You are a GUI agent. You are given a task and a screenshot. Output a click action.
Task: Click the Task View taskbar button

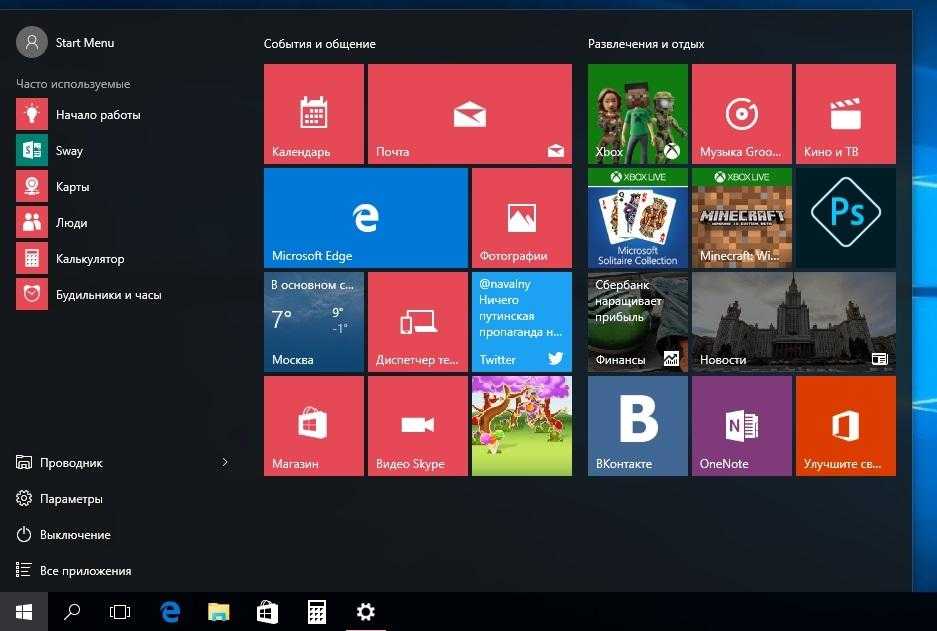(120, 612)
